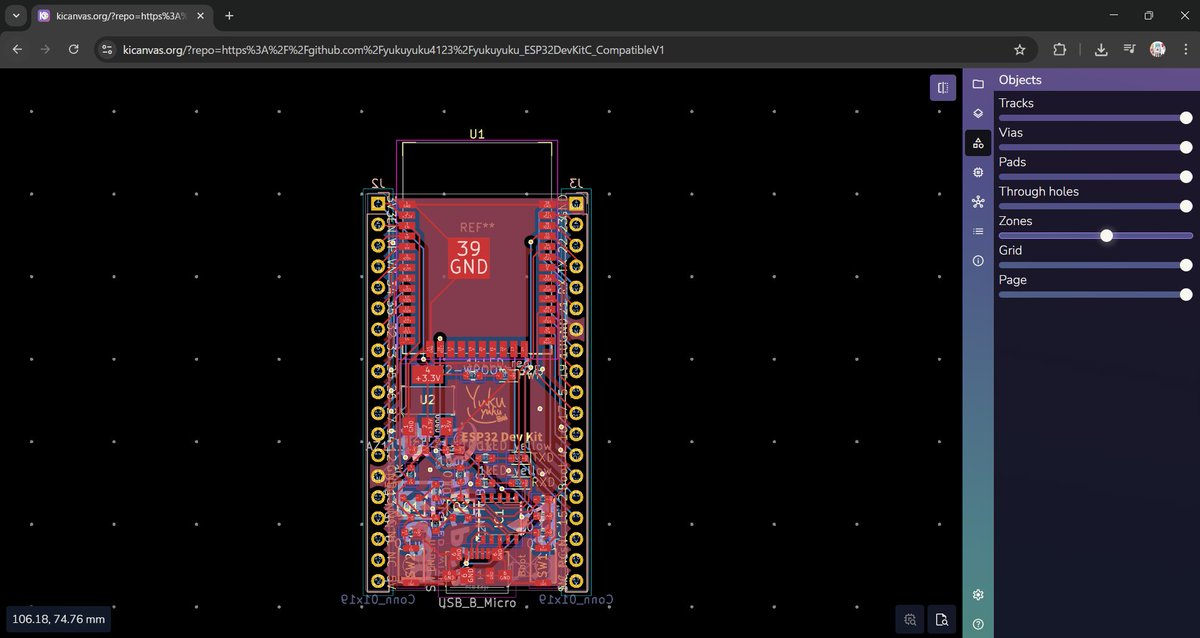Open the Nets panel hub icon

[978, 202]
